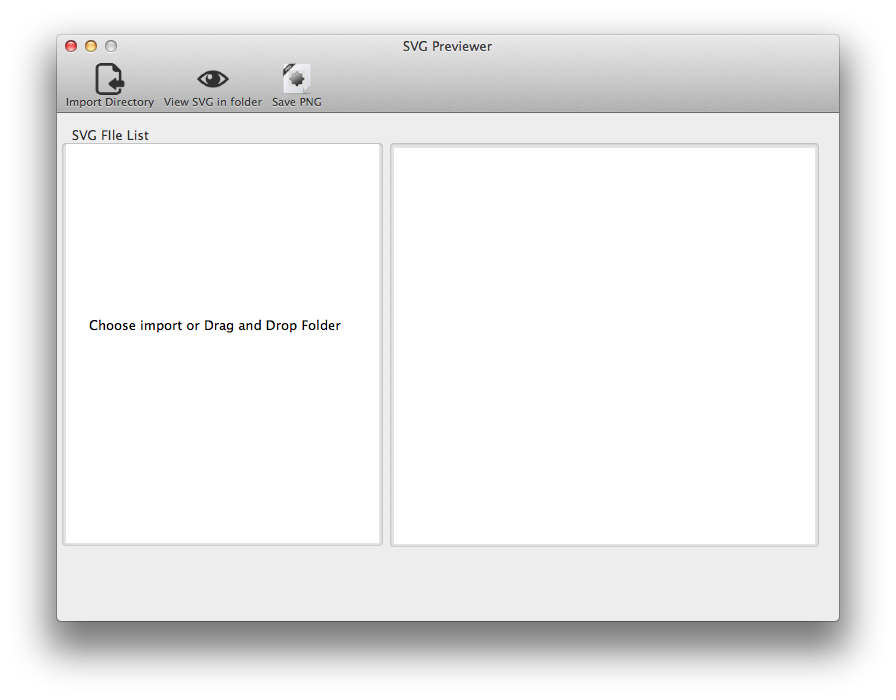896x700 pixels.
Task: Click the 'SVG Previewer' window title
Action: click(x=447, y=46)
